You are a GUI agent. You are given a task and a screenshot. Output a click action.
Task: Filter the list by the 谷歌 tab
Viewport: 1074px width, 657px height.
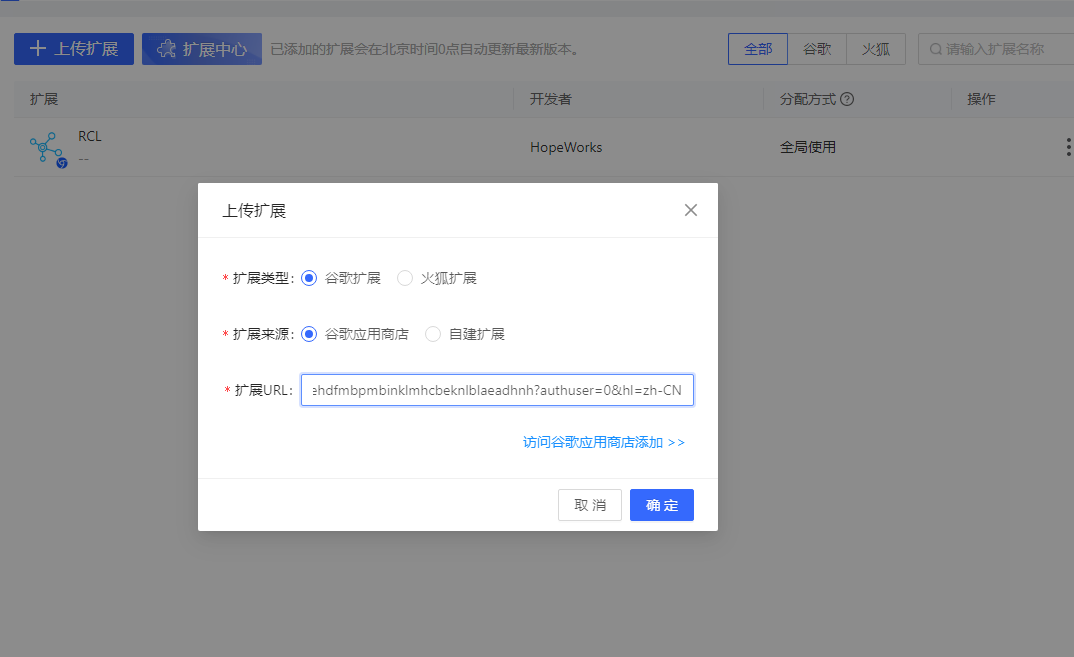(817, 49)
